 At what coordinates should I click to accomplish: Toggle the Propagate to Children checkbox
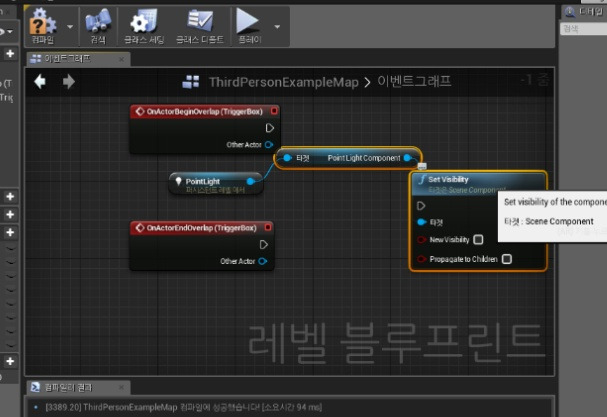coord(507,259)
